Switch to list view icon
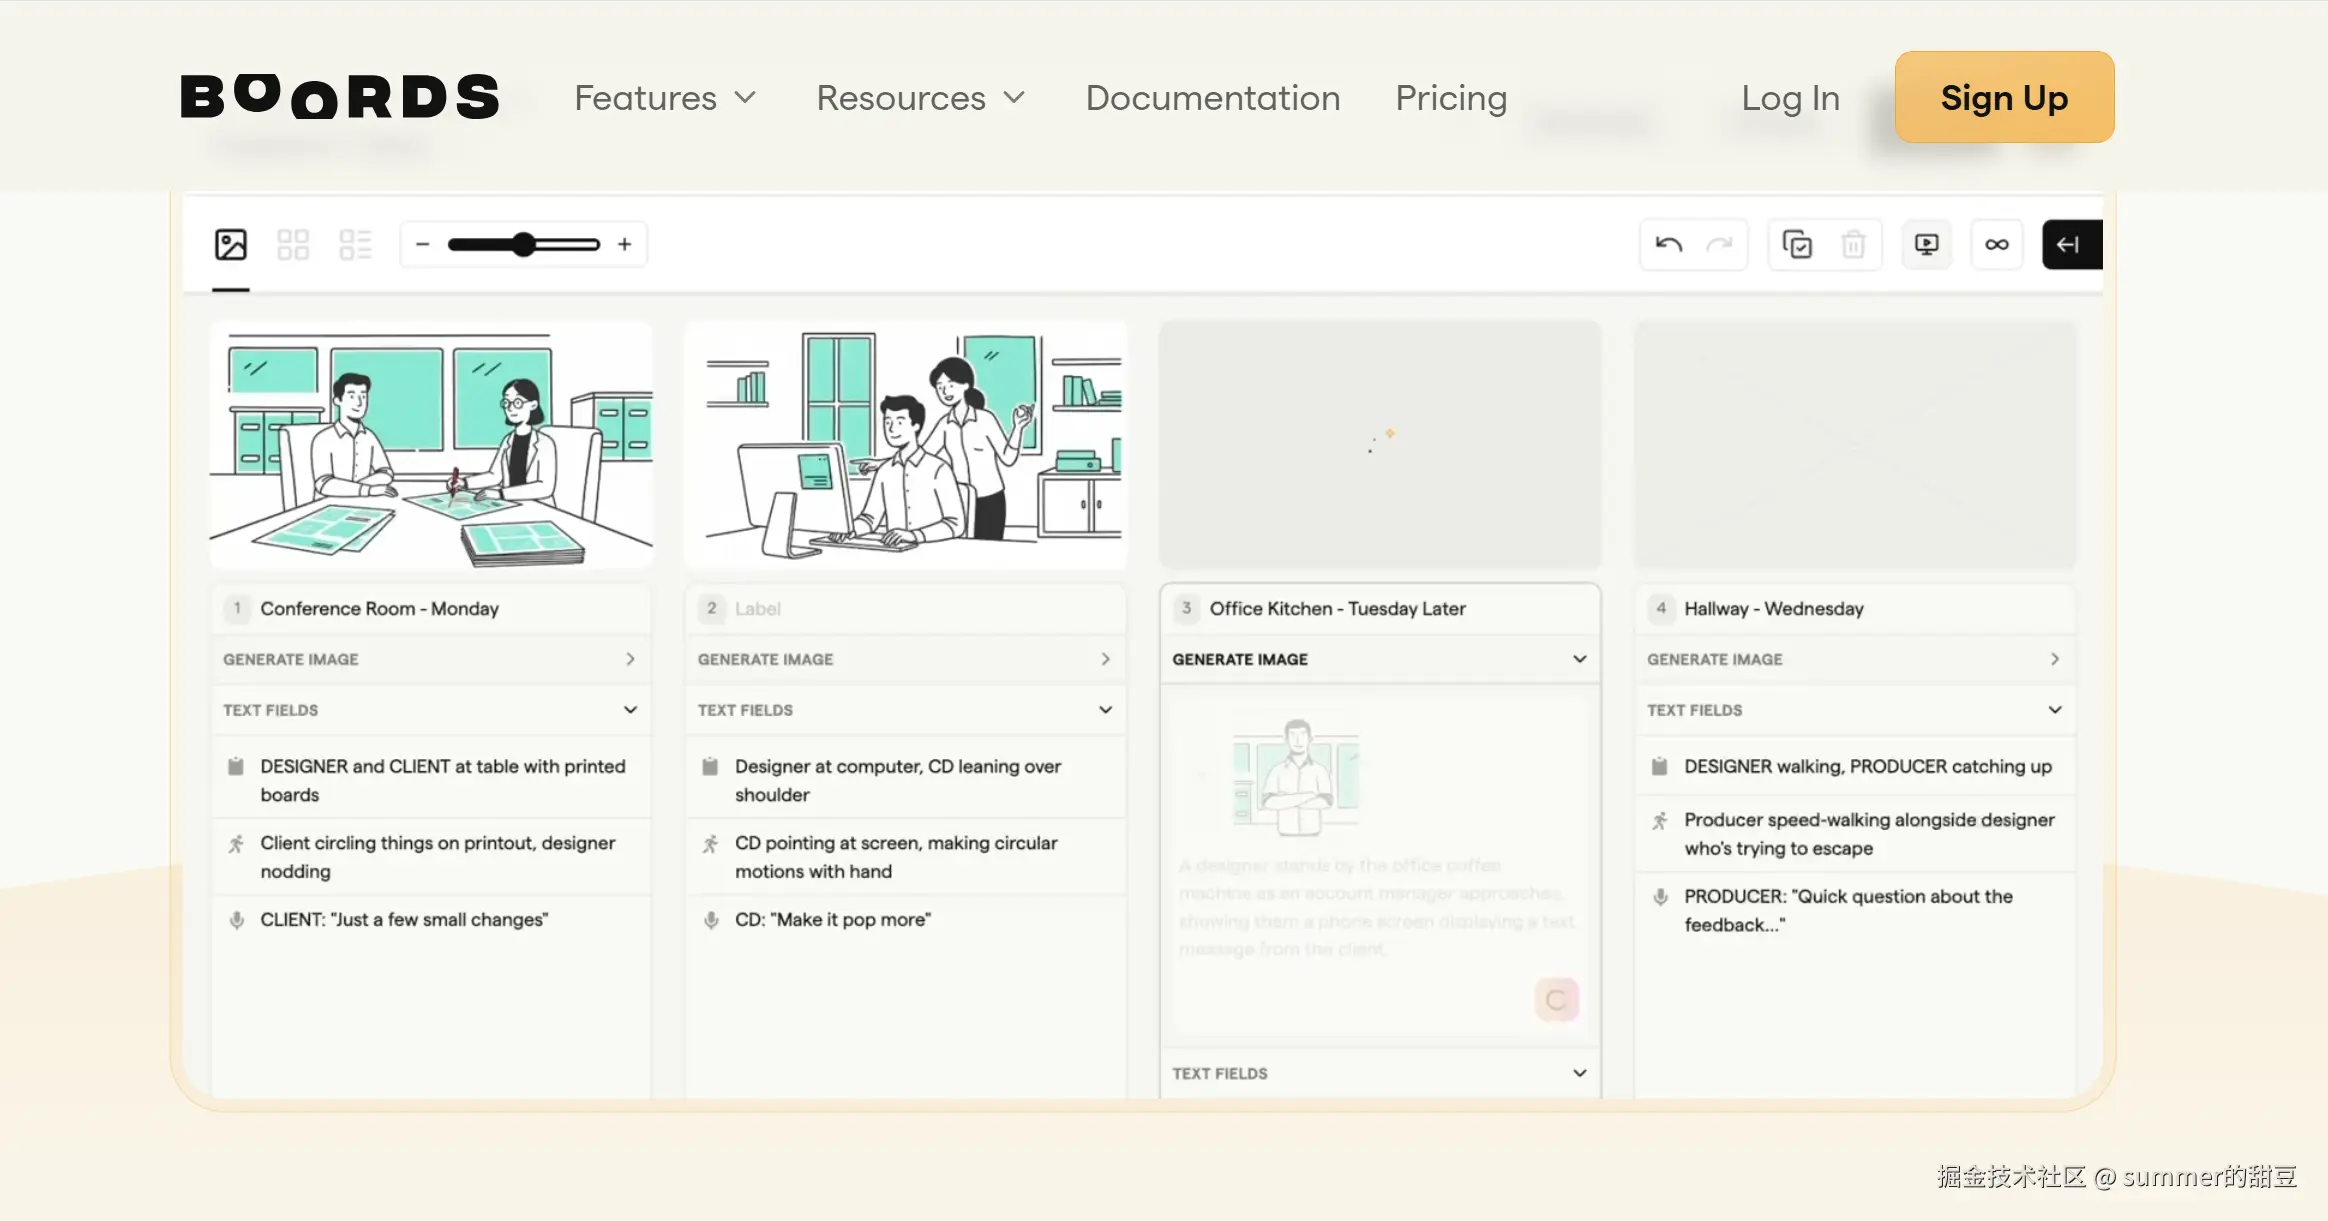Viewport: 2328px width, 1221px height. (x=355, y=244)
